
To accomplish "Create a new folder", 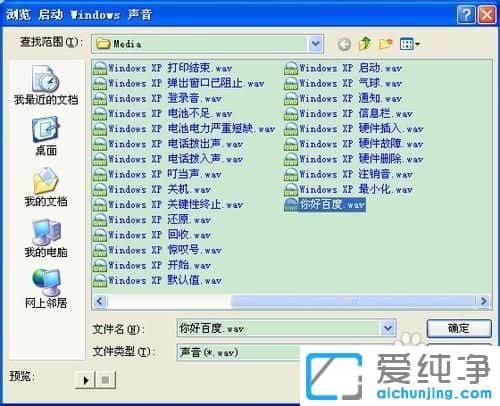I will [x=386, y=44].
